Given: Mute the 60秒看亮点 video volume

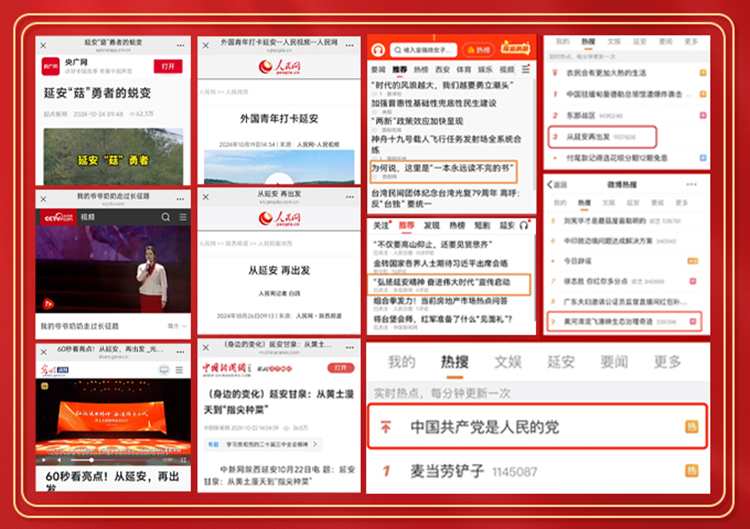Looking at the screenshot, I should (x=59, y=460).
